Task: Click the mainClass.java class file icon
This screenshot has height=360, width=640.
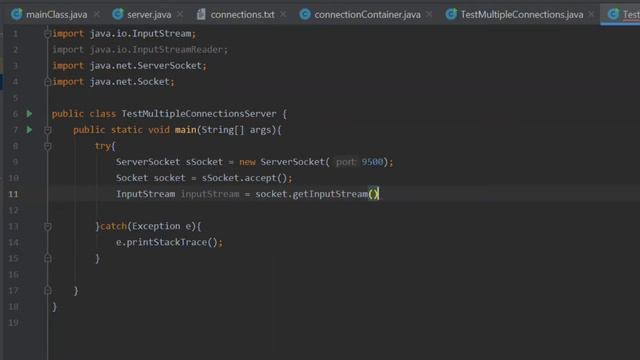Action: click(x=16, y=14)
